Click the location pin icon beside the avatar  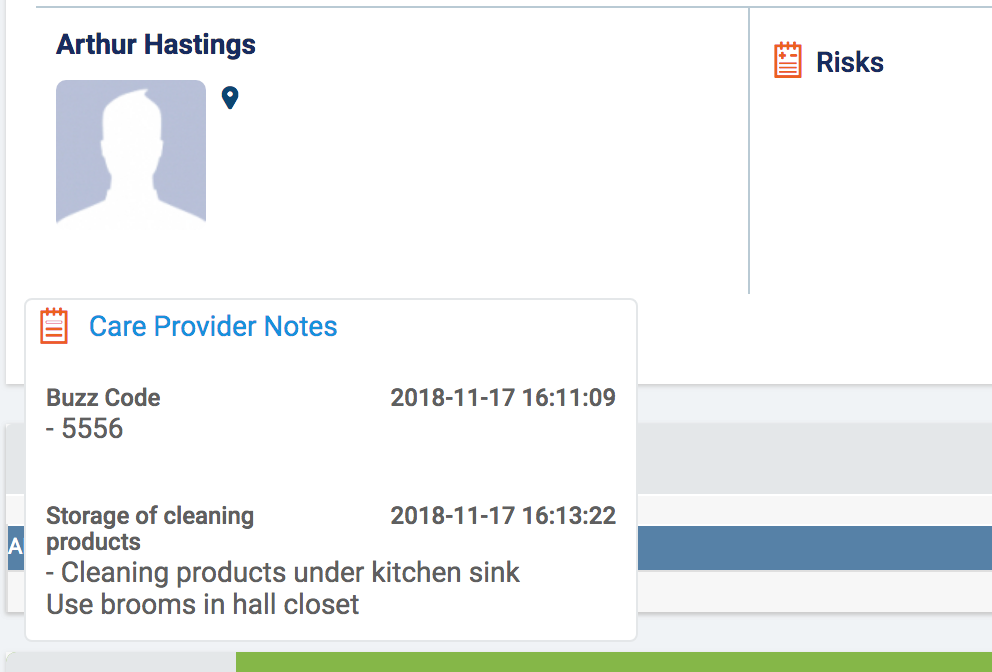[230, 98]
